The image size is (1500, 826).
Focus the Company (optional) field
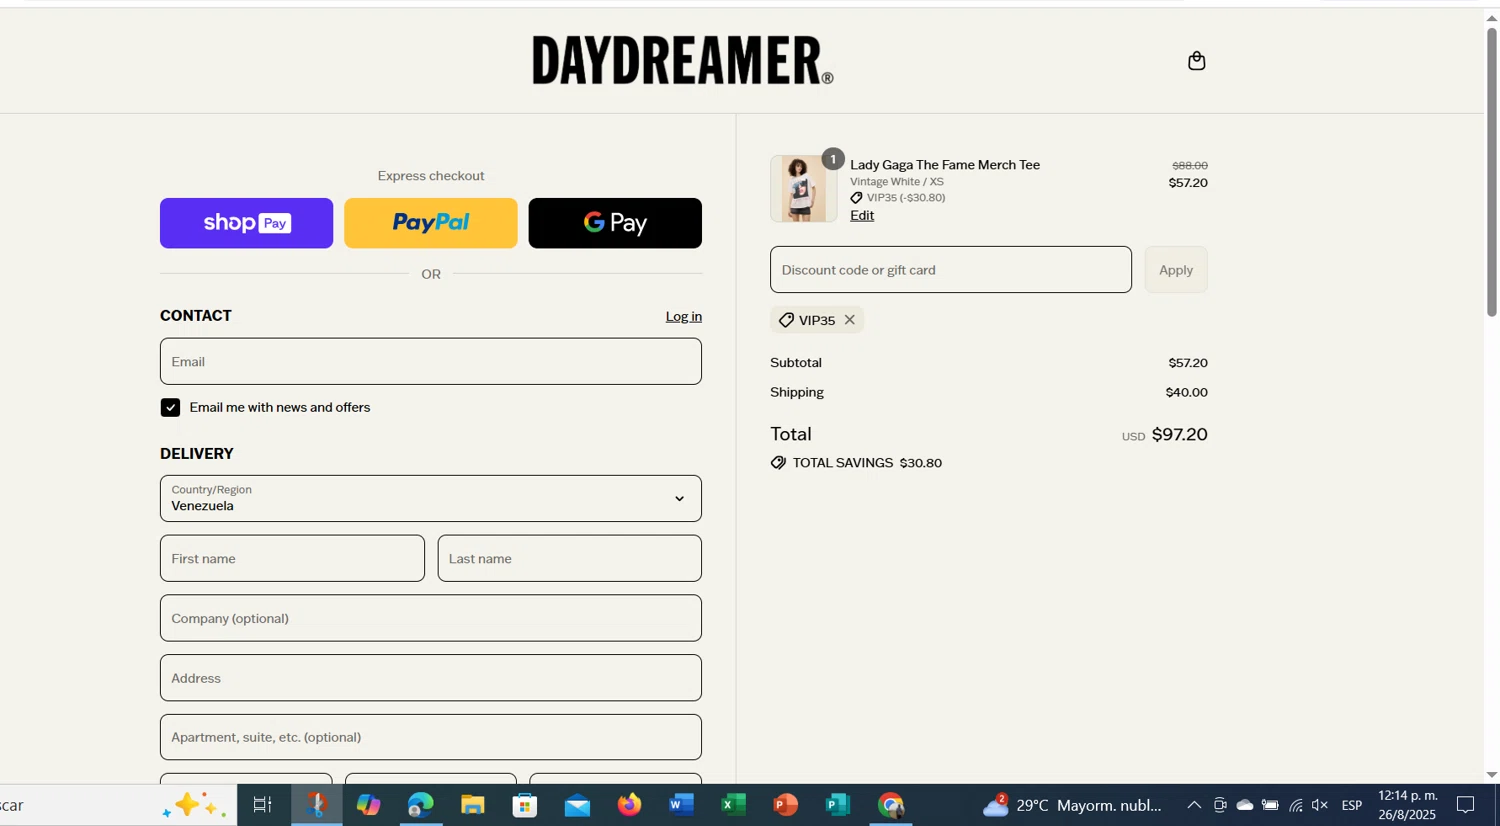431,618
